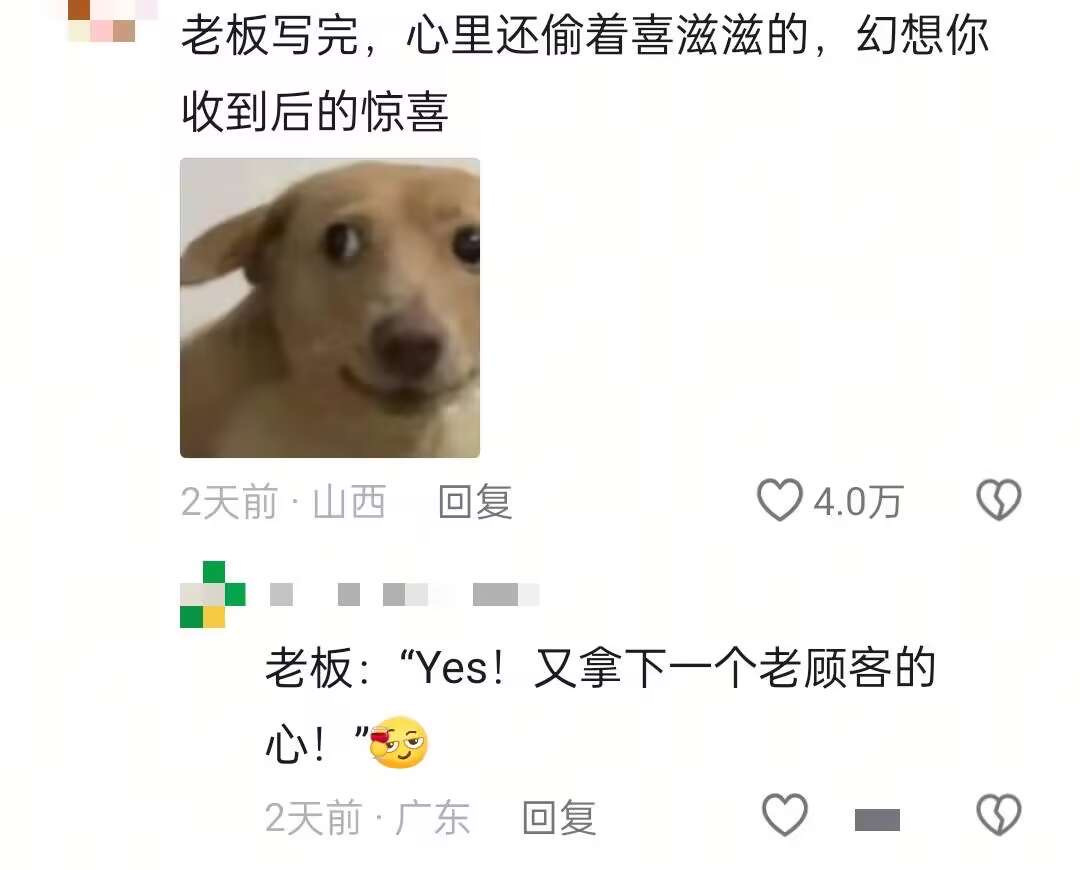Open the top commenter's pixelated avatar
The height and width of the screenshot is (870, 1080).
pyautogui.click(x=102, y=21)
